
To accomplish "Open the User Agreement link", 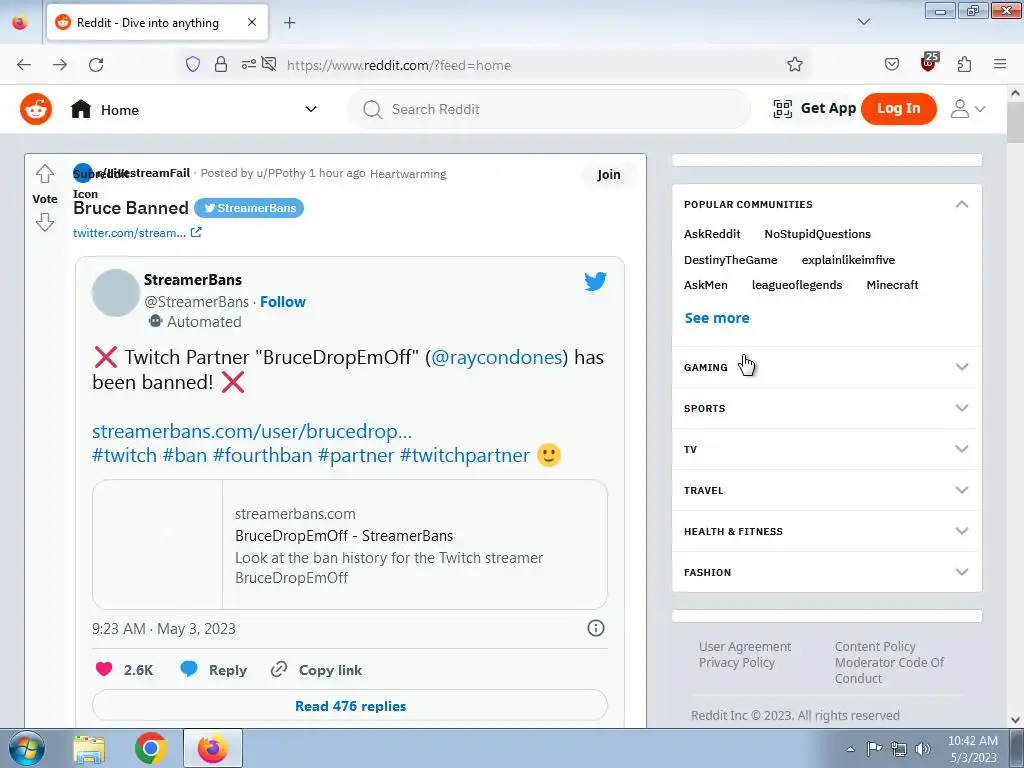I will [x=744, y=647].
